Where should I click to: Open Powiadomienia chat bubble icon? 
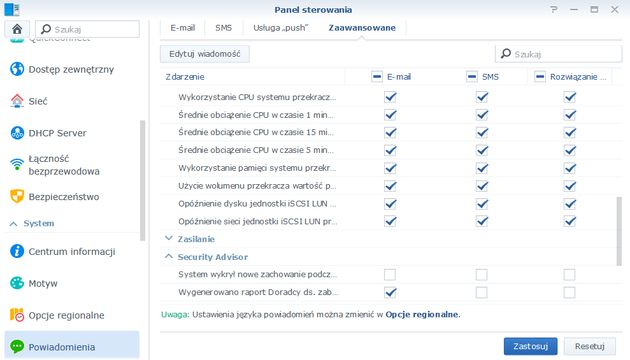pyautogui.click(x=17, y=347)
